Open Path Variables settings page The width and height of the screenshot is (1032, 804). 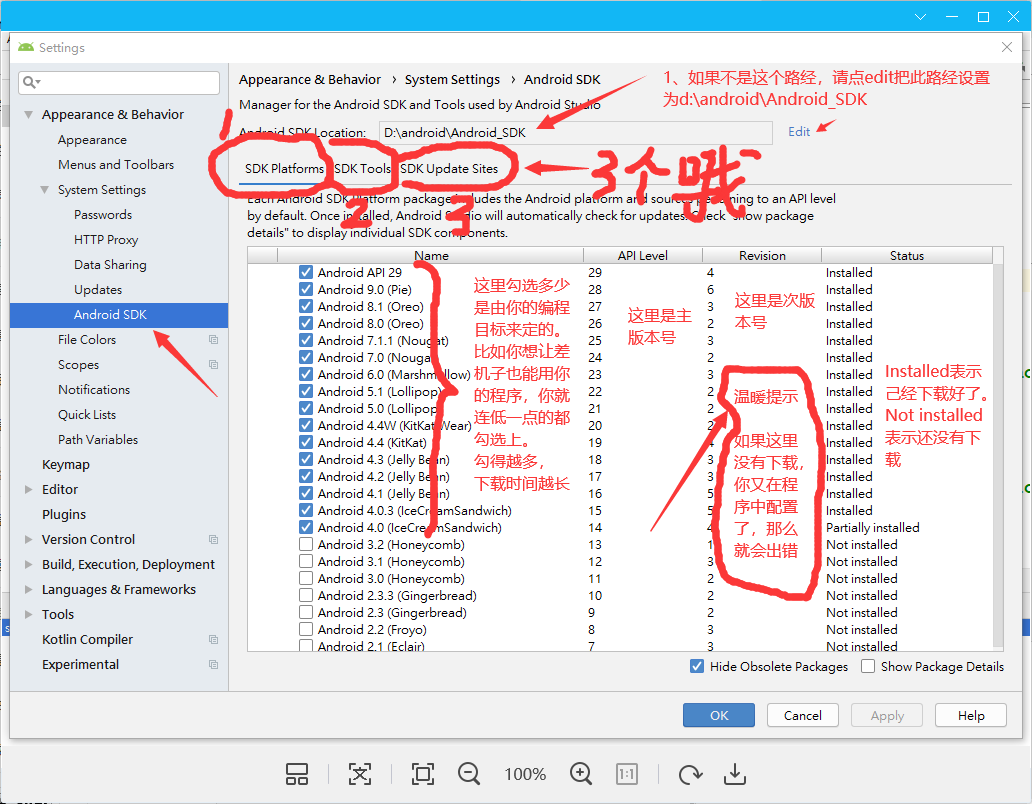98,440
